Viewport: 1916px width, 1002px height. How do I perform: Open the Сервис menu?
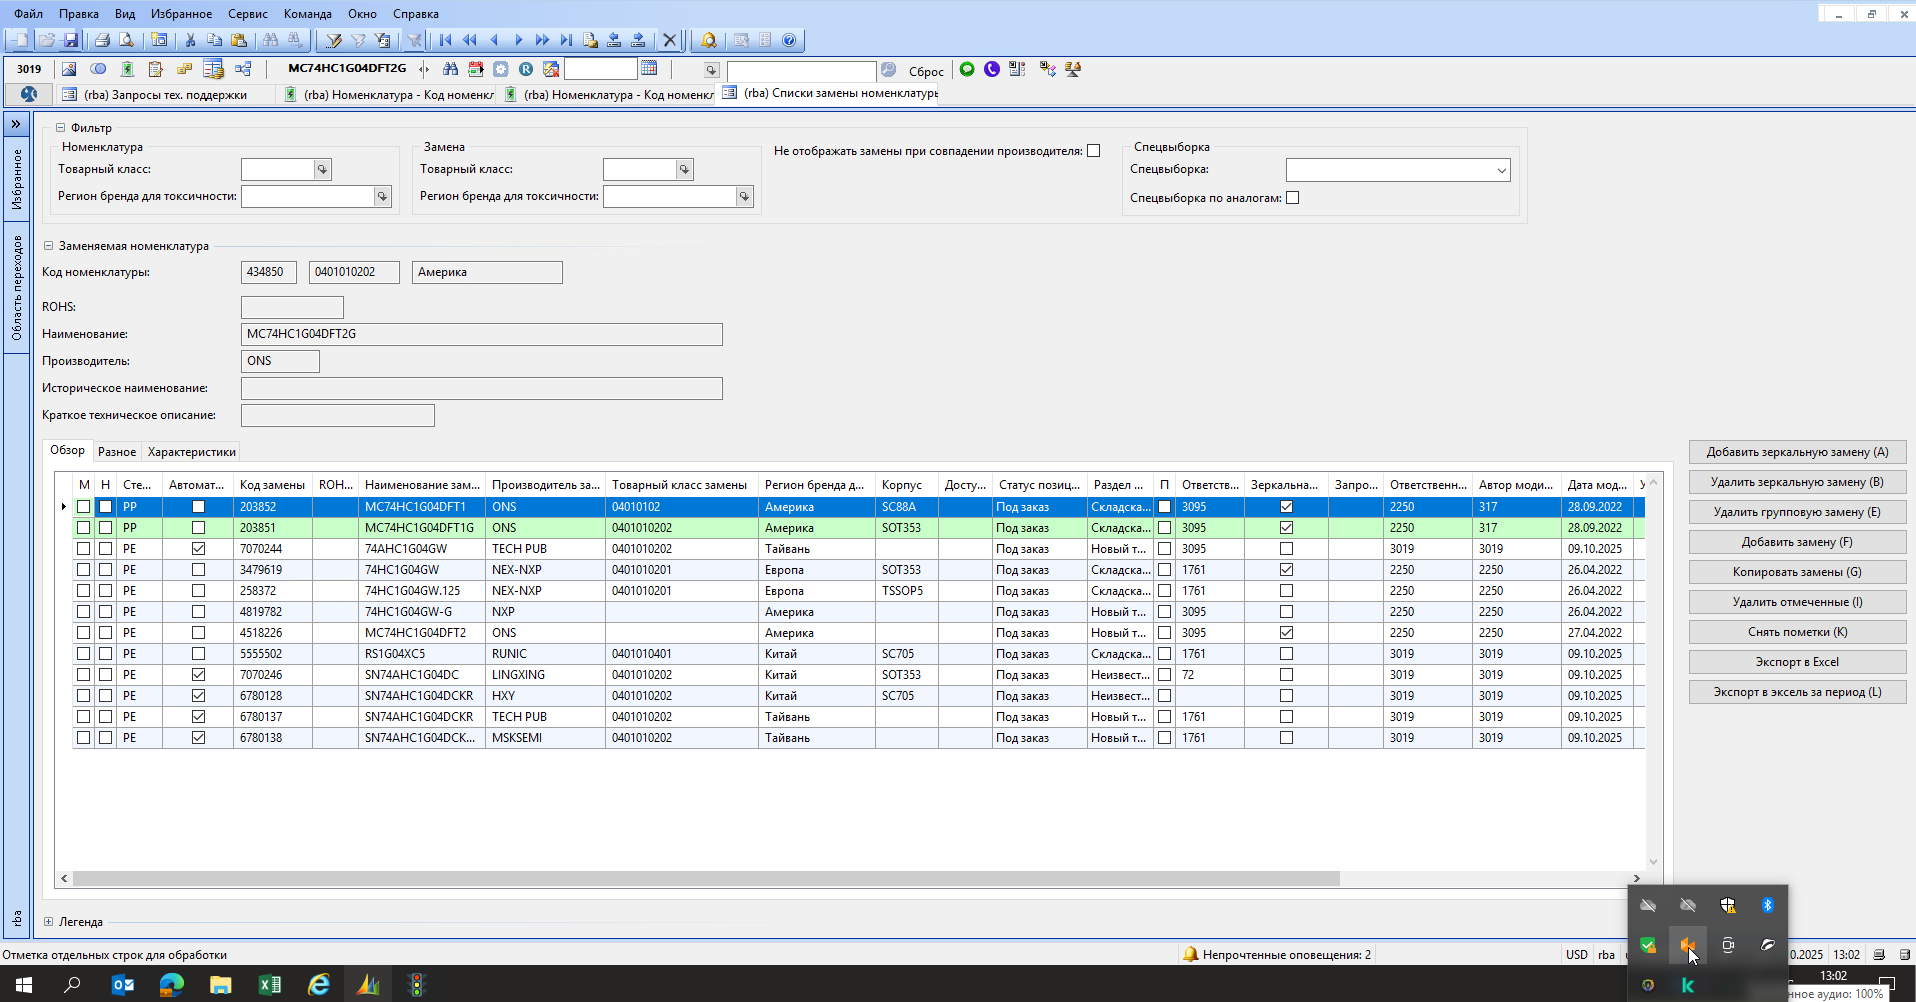click(247, 14)
